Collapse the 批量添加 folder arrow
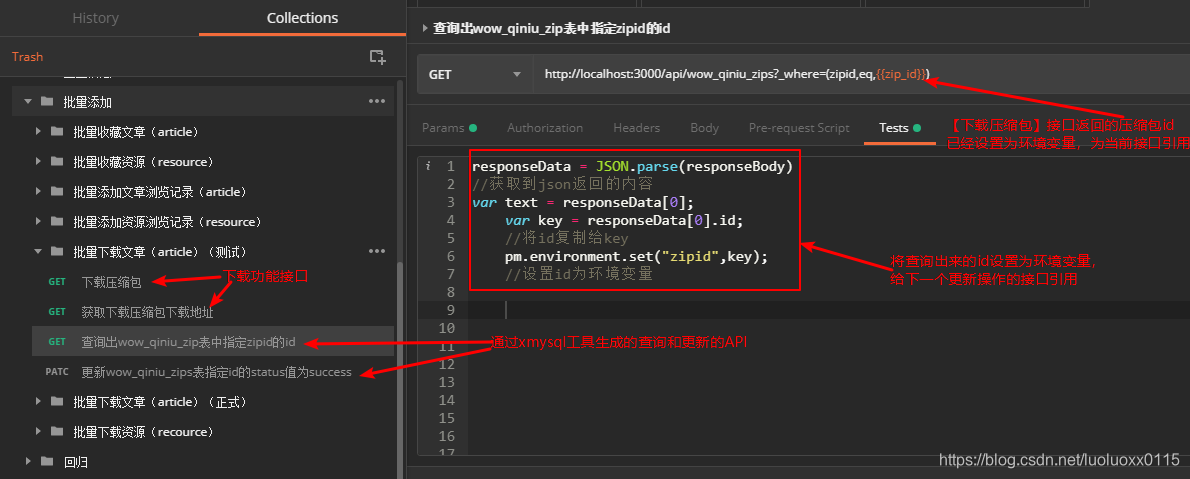Viewport: 1190px width, 479px height. coord(28,101)
